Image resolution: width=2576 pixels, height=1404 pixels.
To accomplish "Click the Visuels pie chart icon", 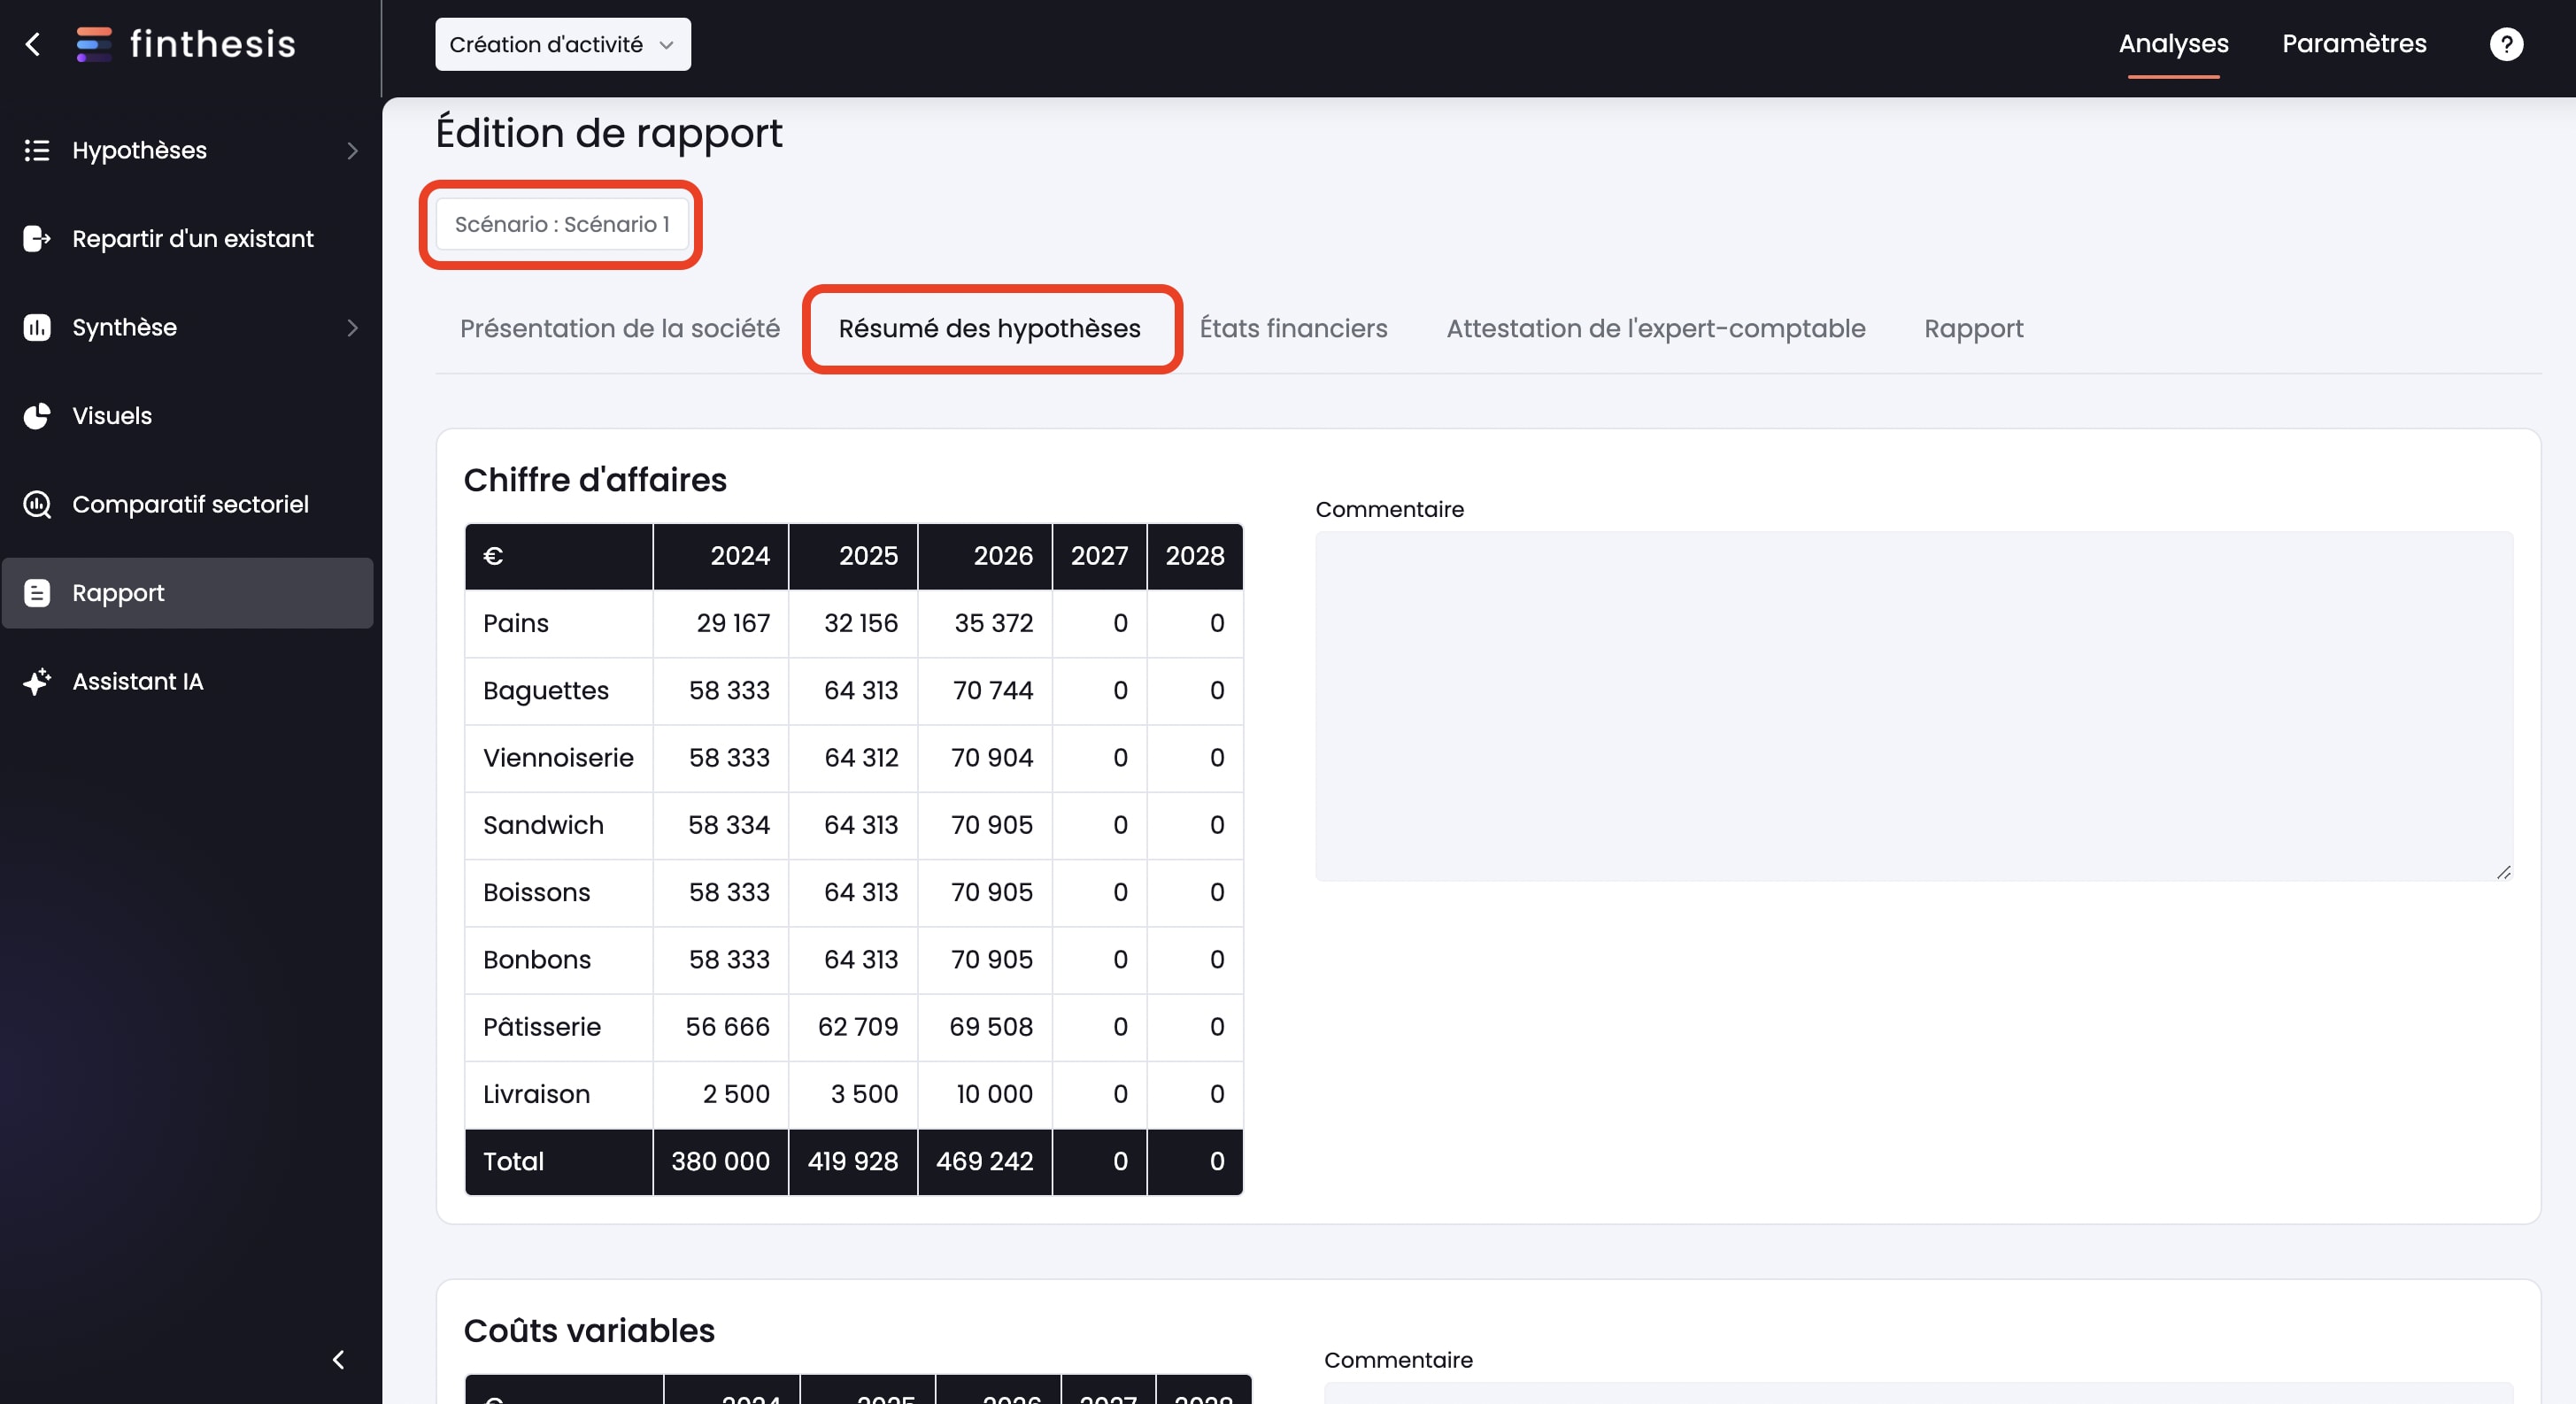I will point(37,416).
